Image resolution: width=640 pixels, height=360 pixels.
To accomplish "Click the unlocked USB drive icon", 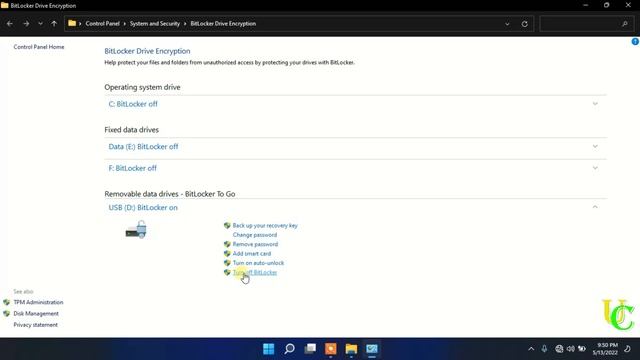I will point(136,229).
